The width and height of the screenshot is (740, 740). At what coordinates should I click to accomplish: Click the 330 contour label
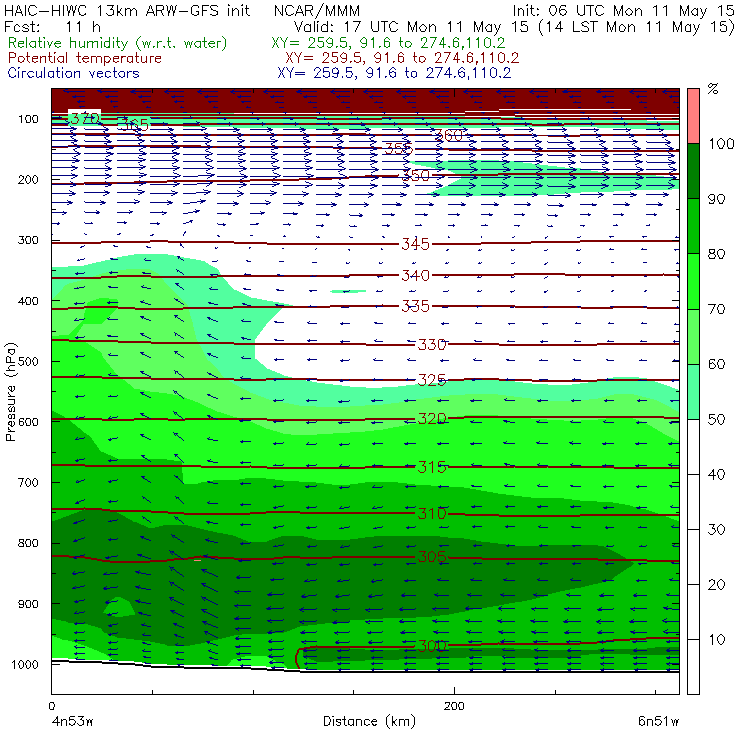click(432, 345)
